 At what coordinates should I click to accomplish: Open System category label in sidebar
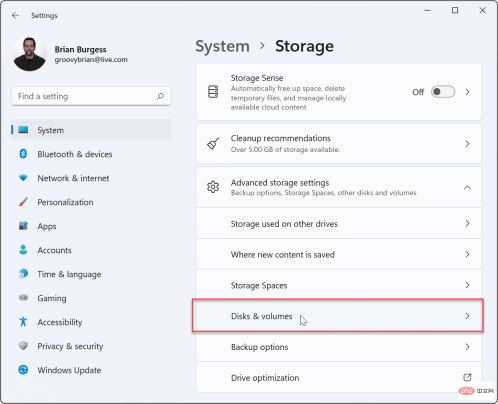pyautogui.click(x=50, y=130)
